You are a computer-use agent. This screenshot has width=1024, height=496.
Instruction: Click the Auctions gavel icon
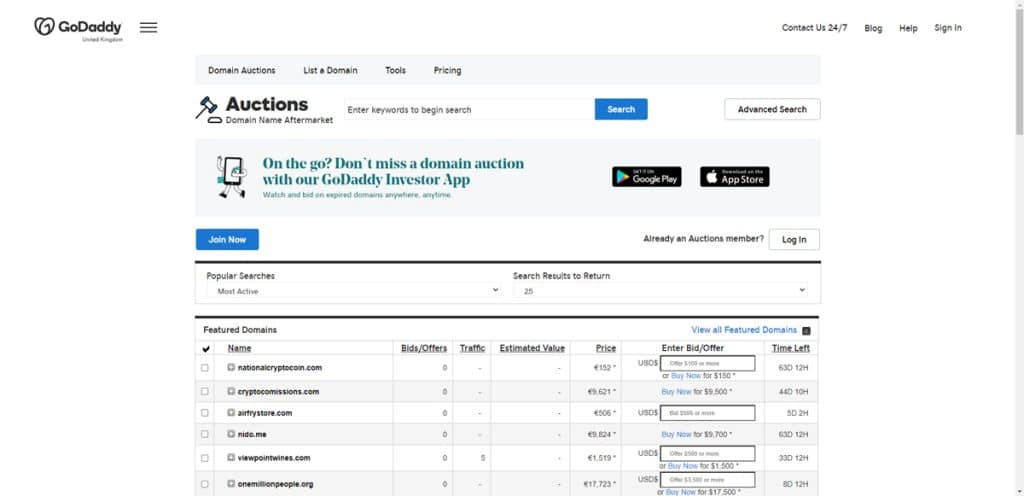(208, 109)
